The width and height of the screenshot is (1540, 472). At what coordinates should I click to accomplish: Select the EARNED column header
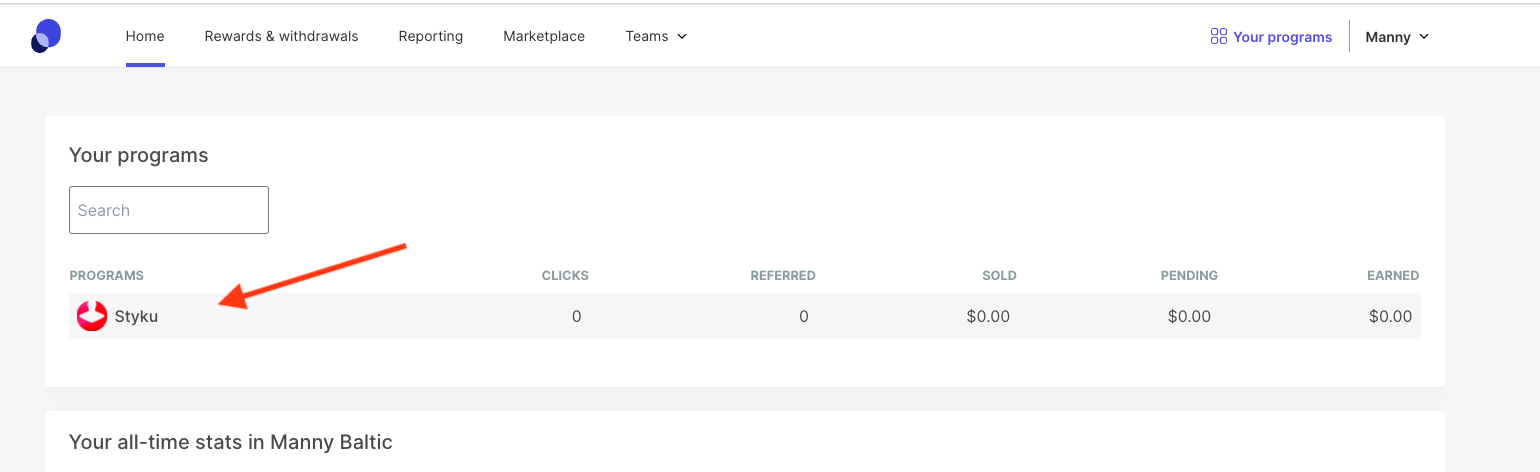pos(1393,275)
